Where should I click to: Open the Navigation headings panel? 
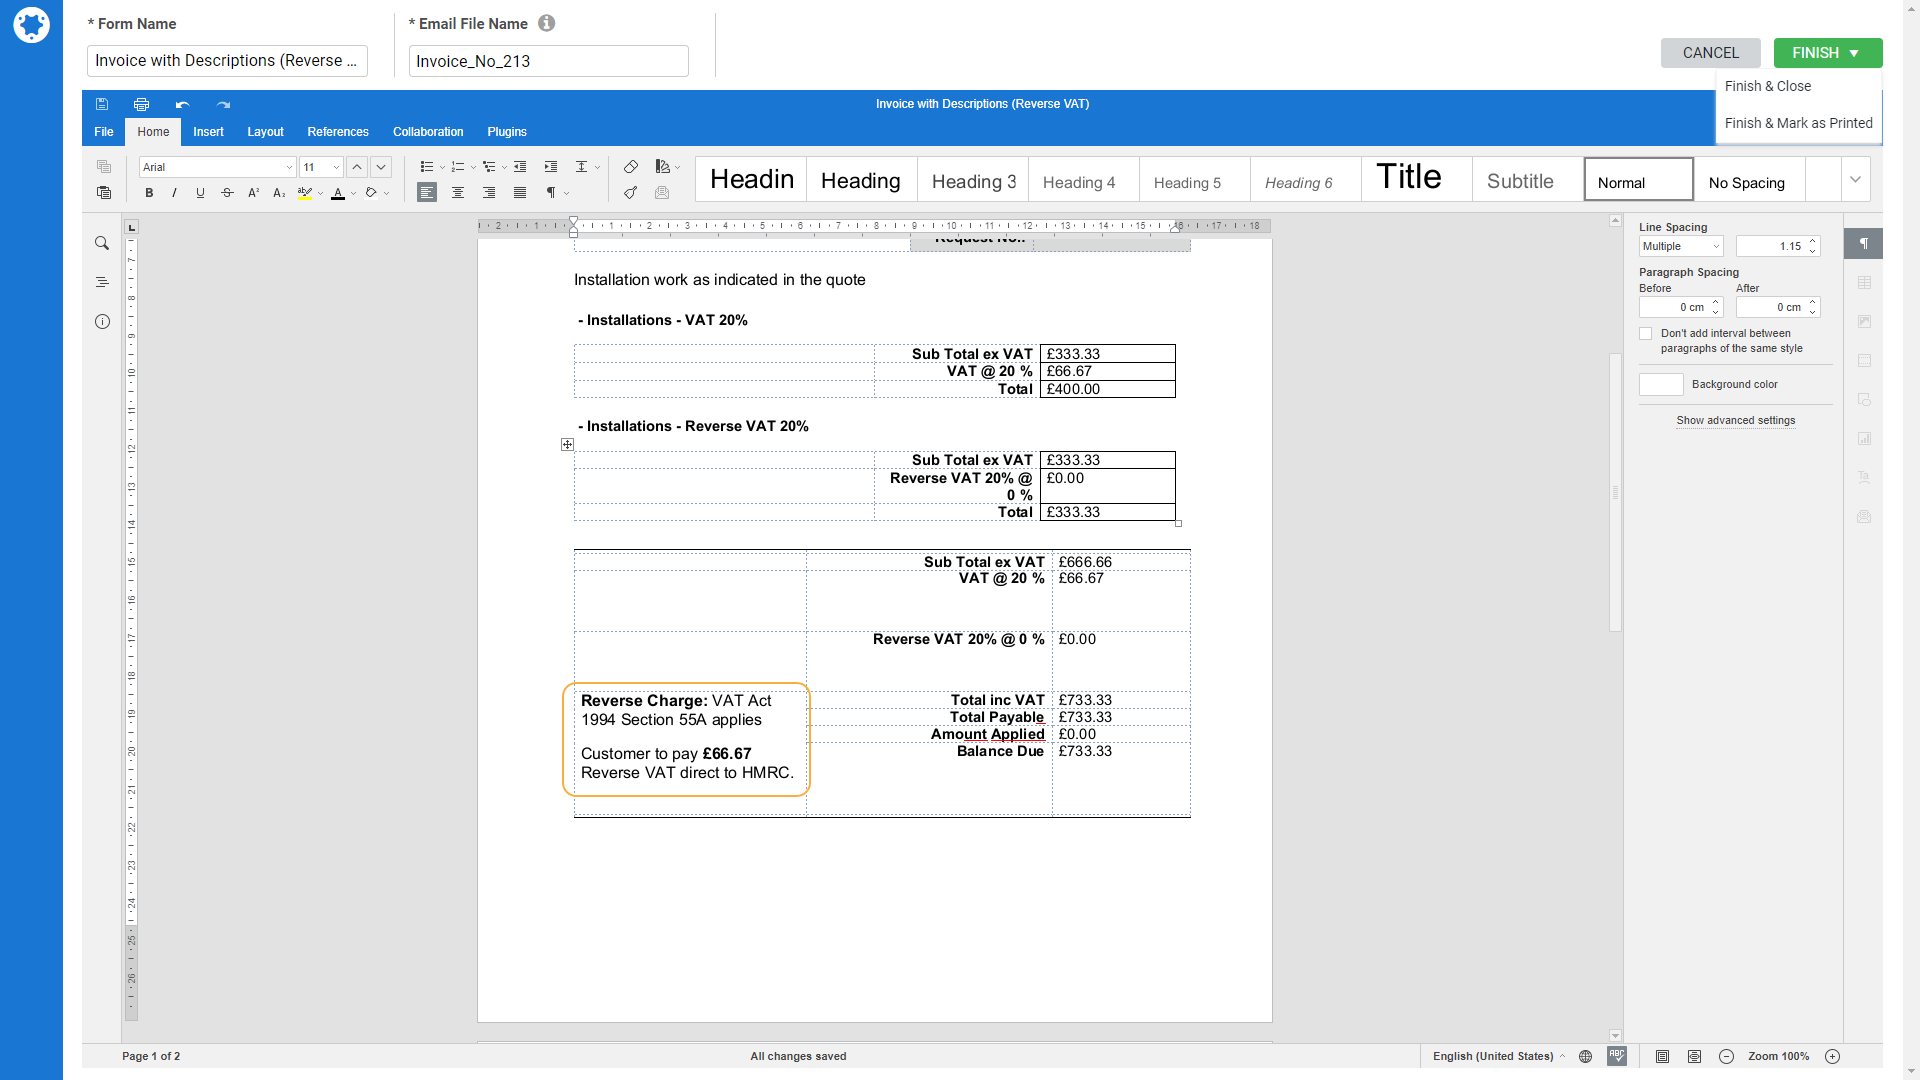(102, 282)
